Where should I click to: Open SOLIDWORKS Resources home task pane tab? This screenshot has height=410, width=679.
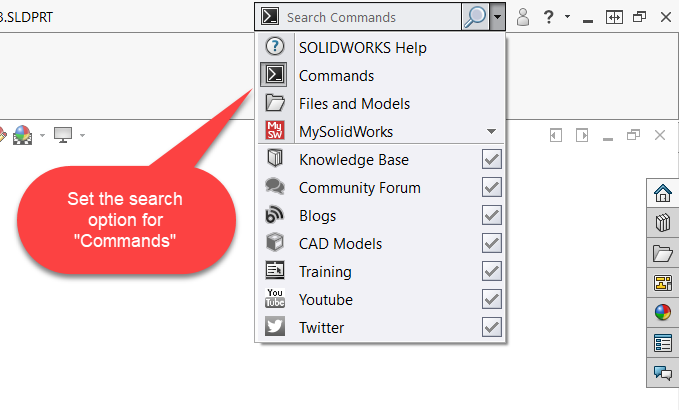pos(661,193)
